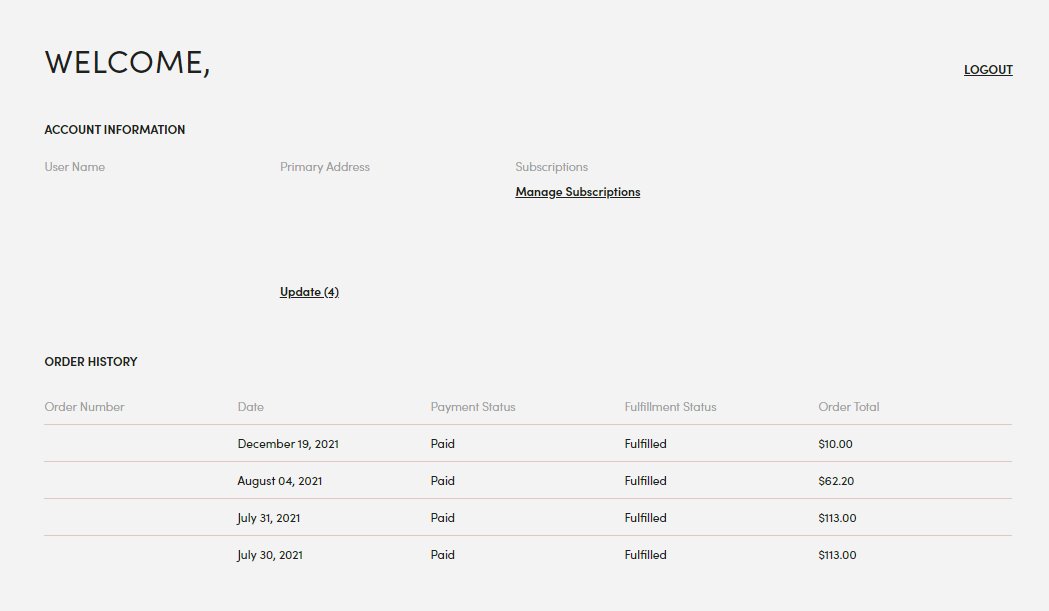Select the July 30, 2021 order date
1049x611 pixels.
270,555
